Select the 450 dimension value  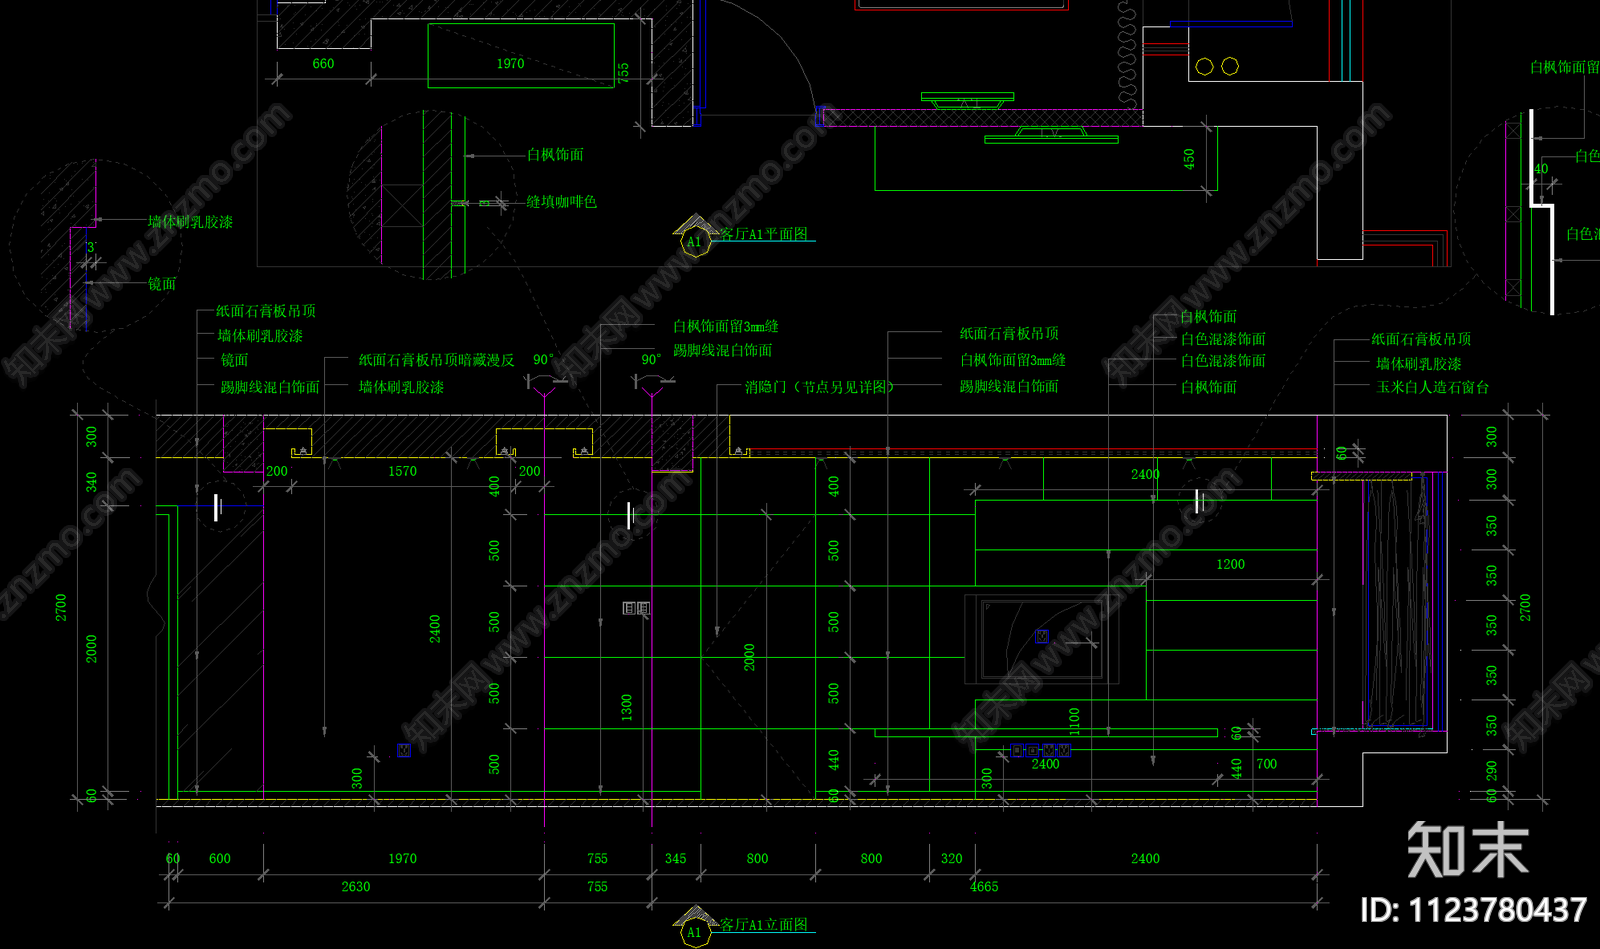(x=1189, y=158)
